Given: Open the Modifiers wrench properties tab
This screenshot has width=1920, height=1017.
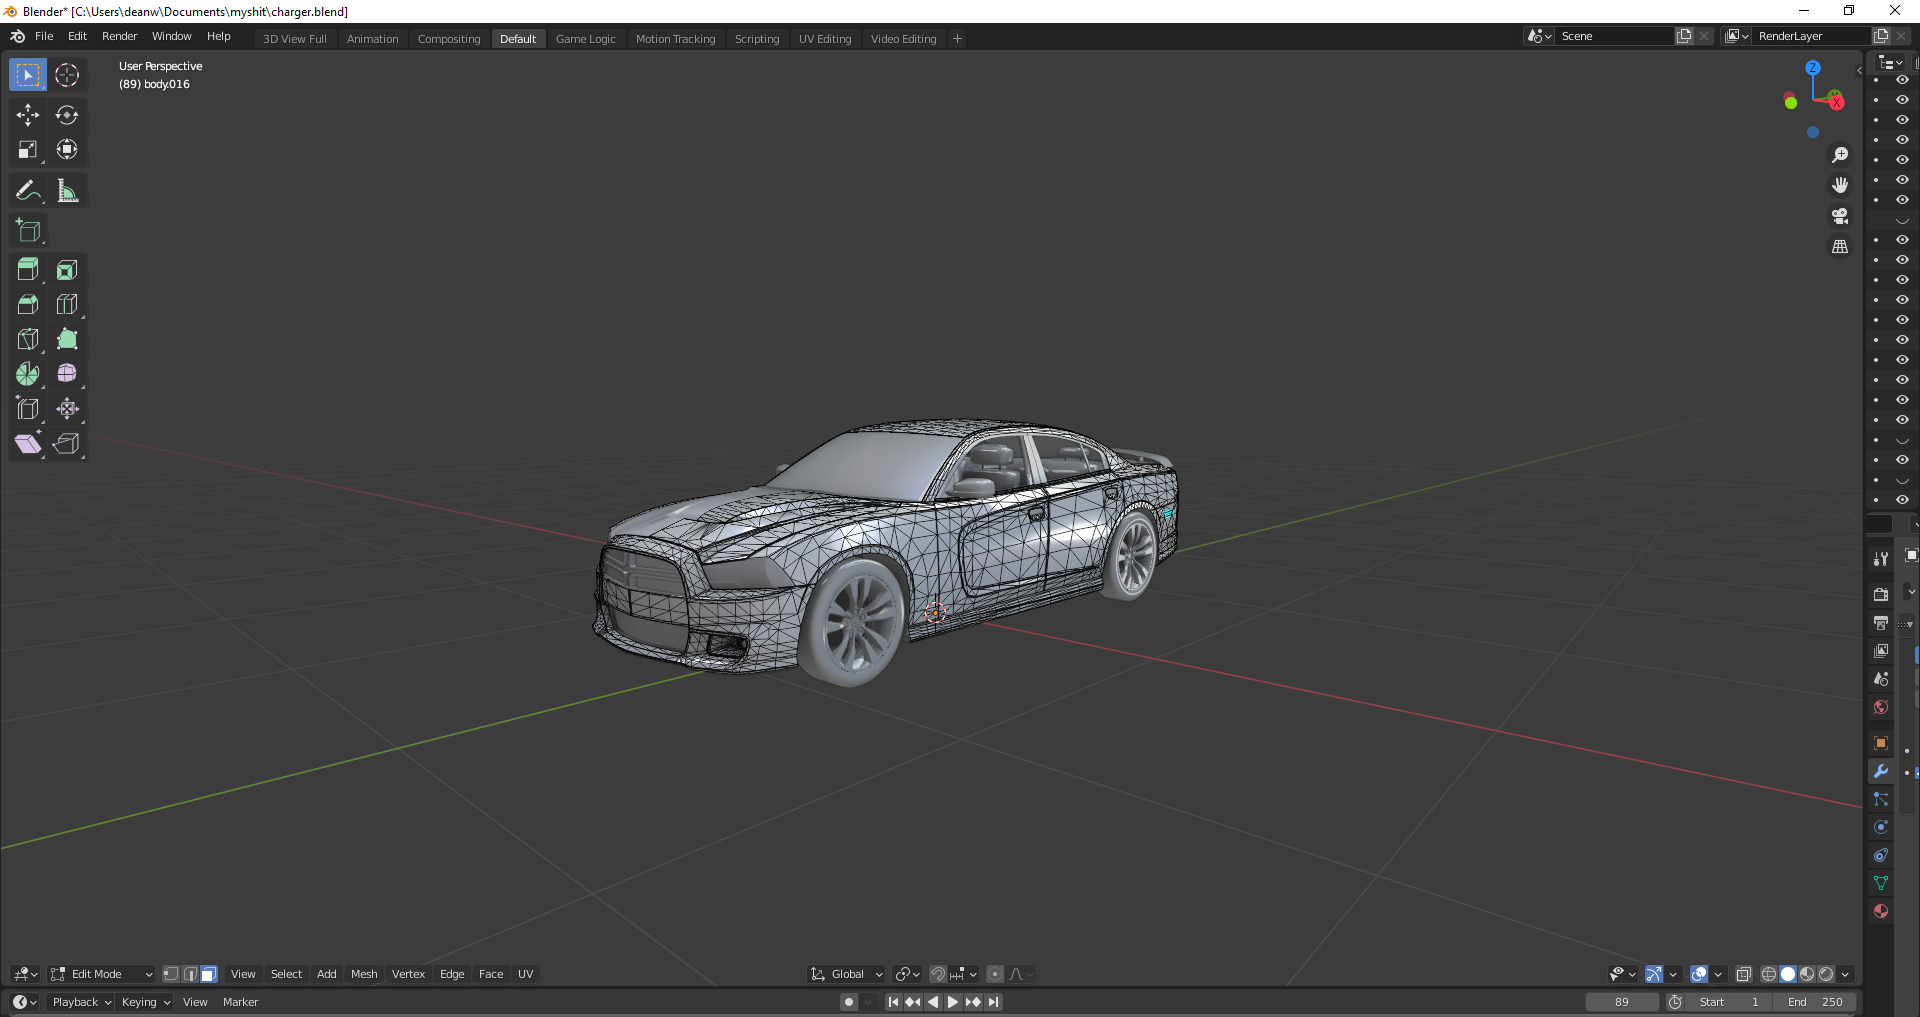Looking at the screenshot, I should click(1881, 771).
